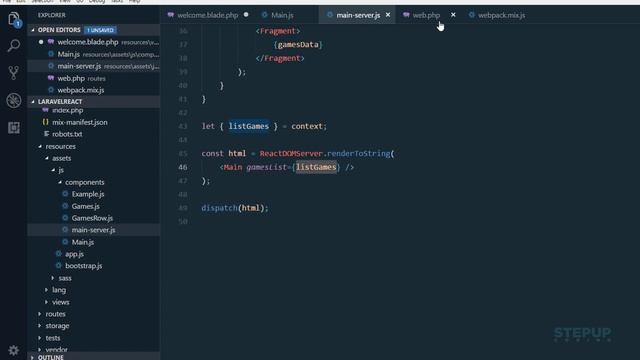Viewport: 640px width, 360px height.
Task: Click listGames on the let line
Action: 249,126
